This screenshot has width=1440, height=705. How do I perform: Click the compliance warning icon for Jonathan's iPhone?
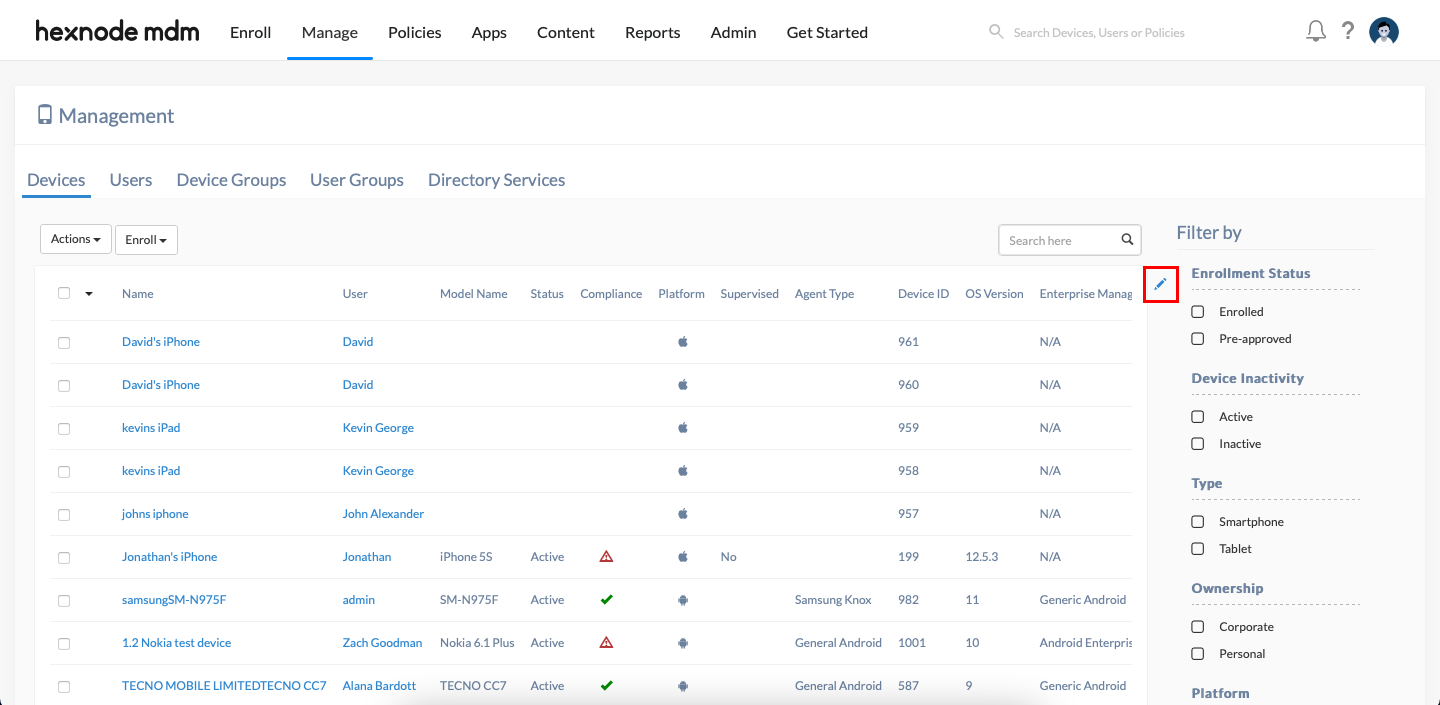pyautogui.click(x=606, y=556)
